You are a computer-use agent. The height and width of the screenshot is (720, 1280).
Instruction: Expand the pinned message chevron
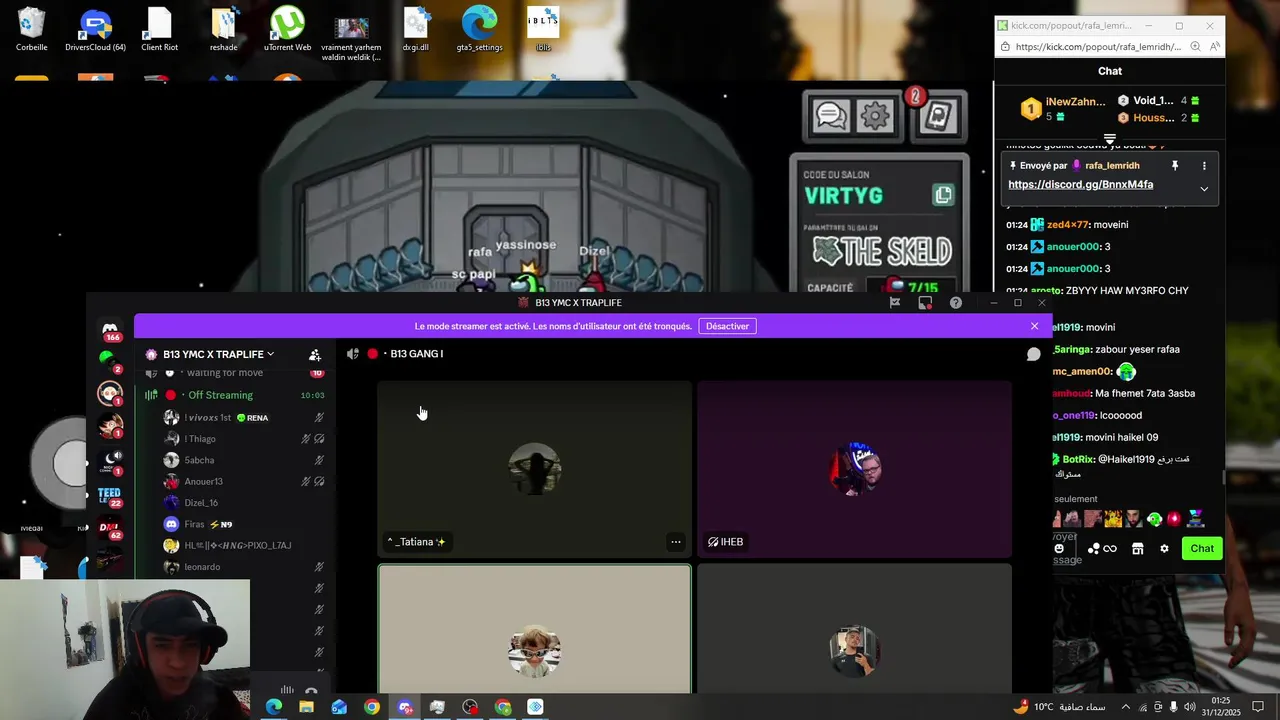click(x=1204, y=189)
